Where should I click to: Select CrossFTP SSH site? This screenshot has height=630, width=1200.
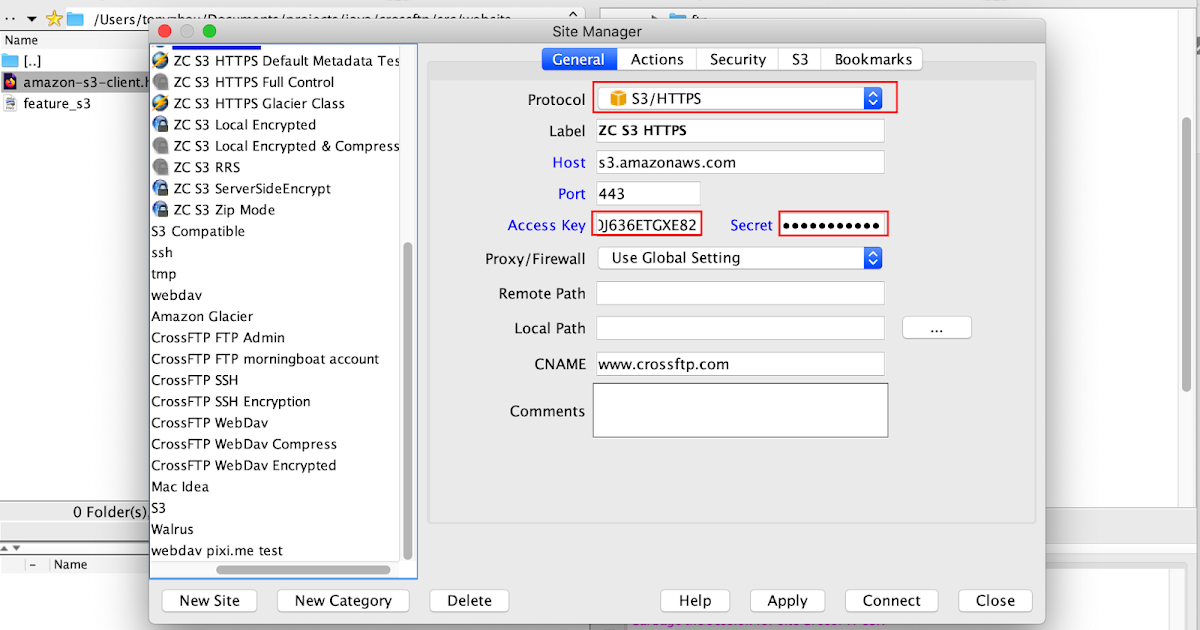coord(194,380)
